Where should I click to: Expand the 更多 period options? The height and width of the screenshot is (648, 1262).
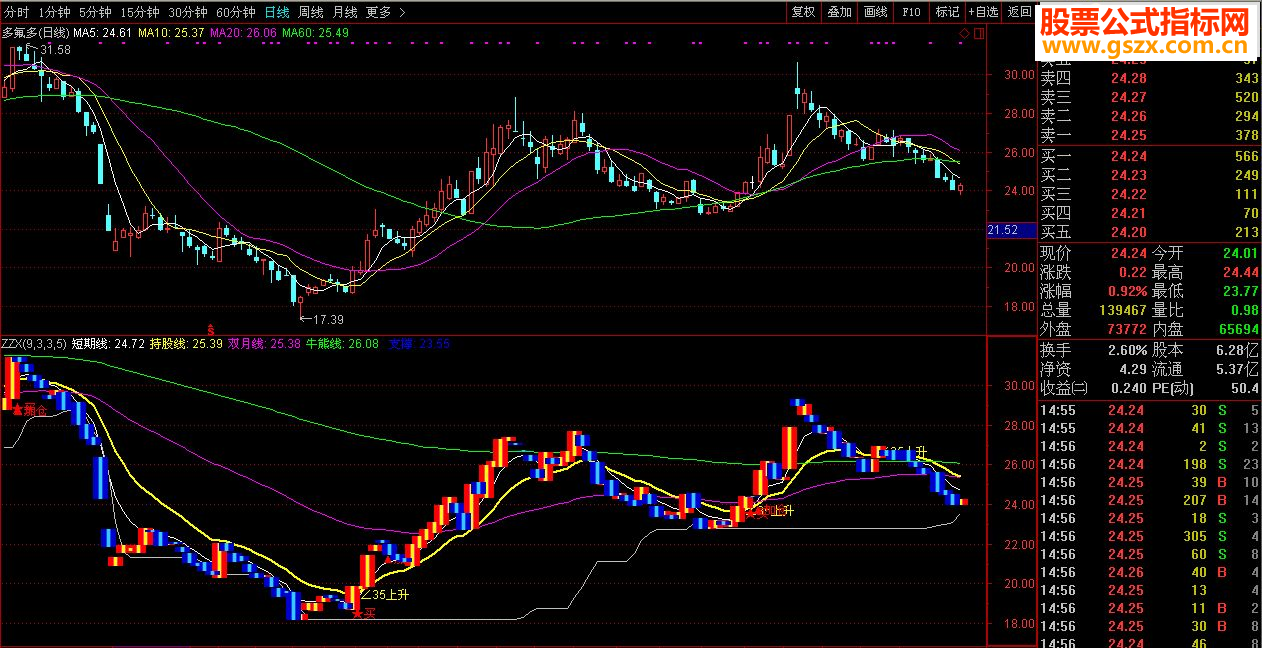(x=385, y=12)
